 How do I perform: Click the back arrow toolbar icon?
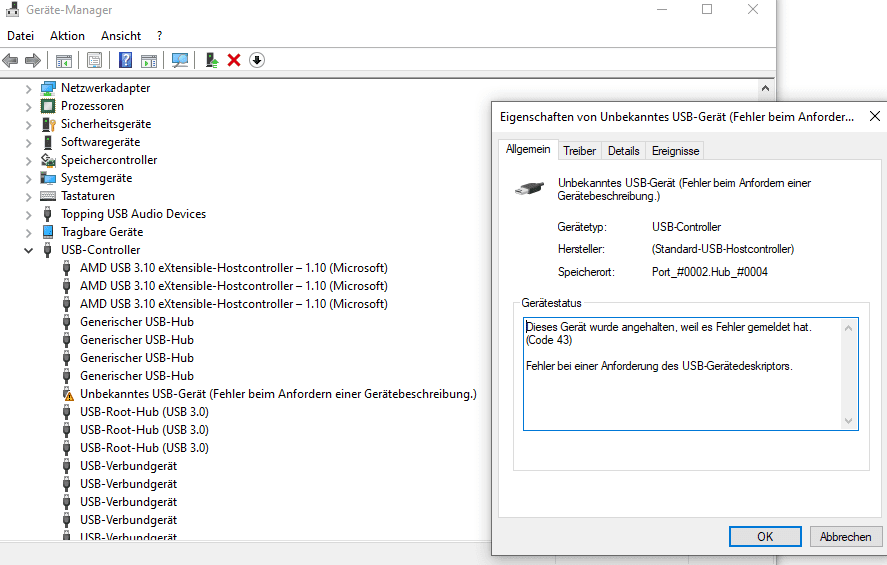click(10, 60)
